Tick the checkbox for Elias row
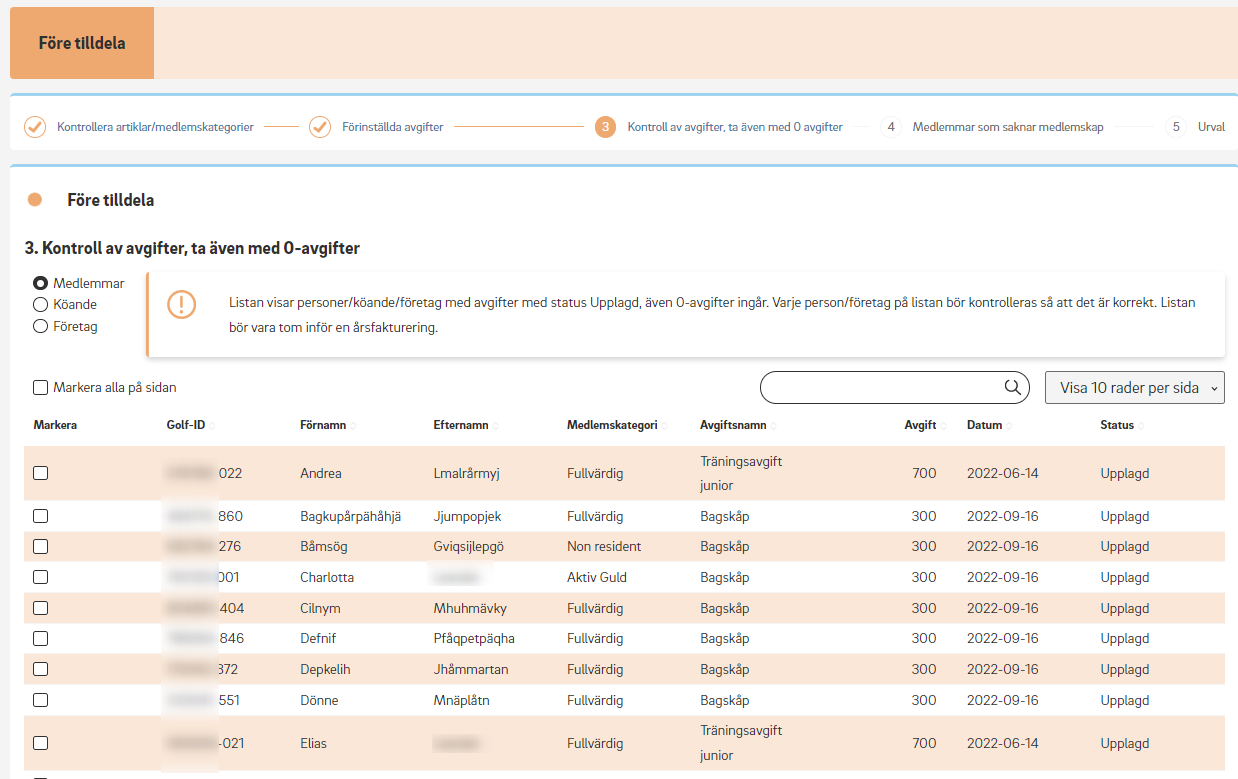 pos(41,743)
